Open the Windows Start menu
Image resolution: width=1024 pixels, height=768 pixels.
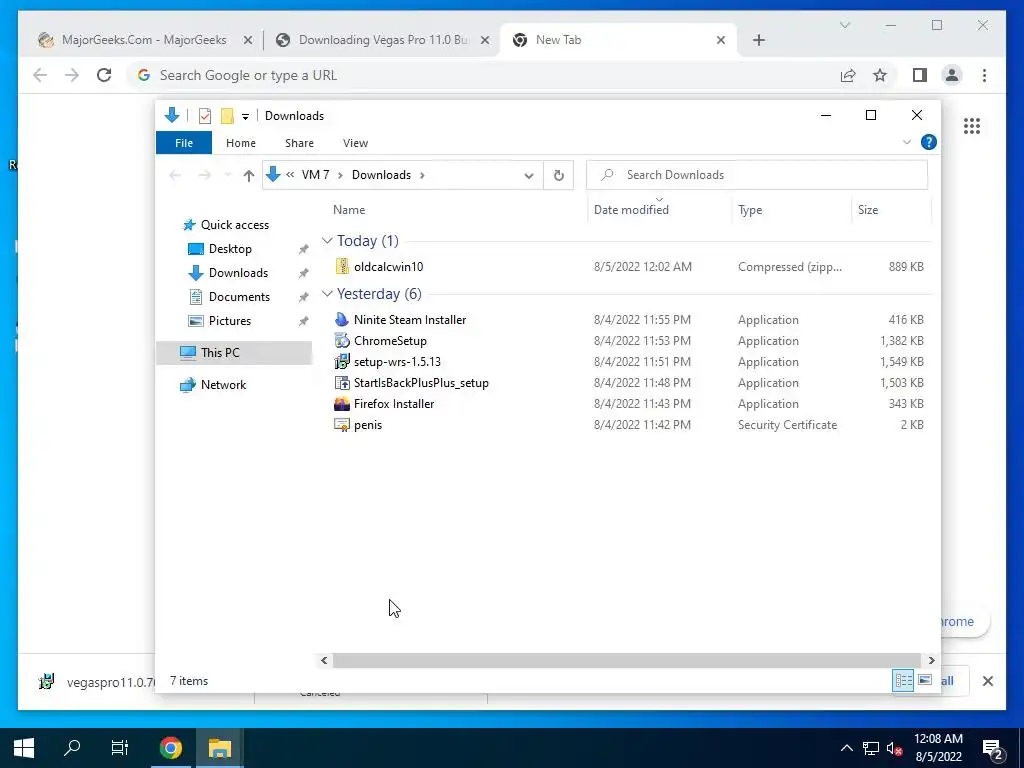point(24,748)
